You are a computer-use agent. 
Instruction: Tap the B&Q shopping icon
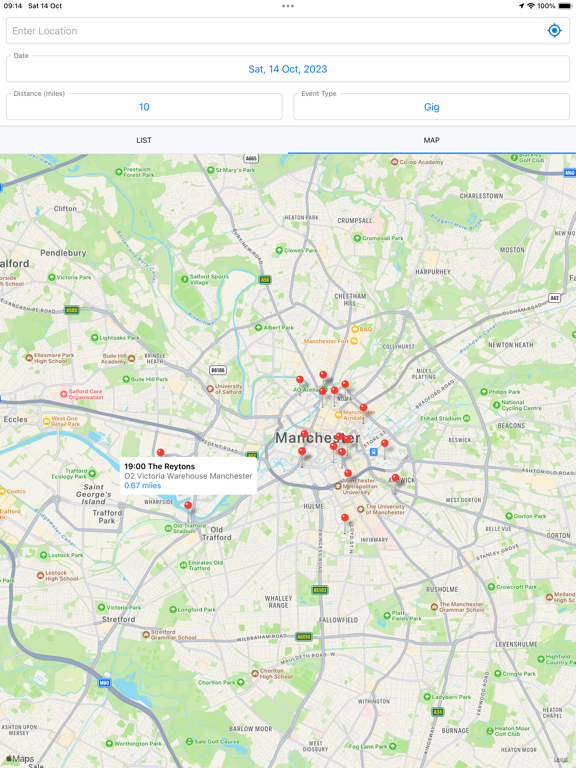tap(355, 329)
